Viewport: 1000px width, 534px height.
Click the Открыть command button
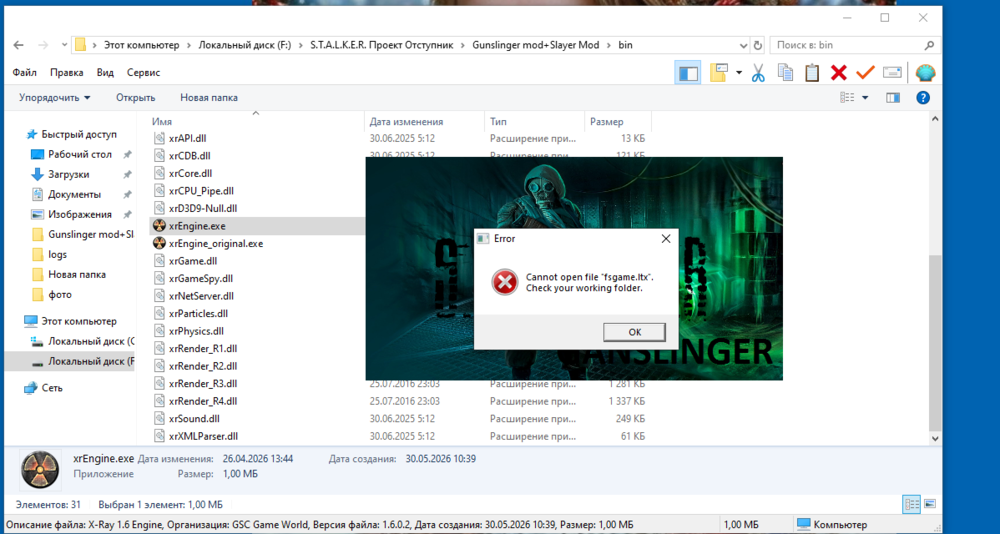[x=136, y=98]
